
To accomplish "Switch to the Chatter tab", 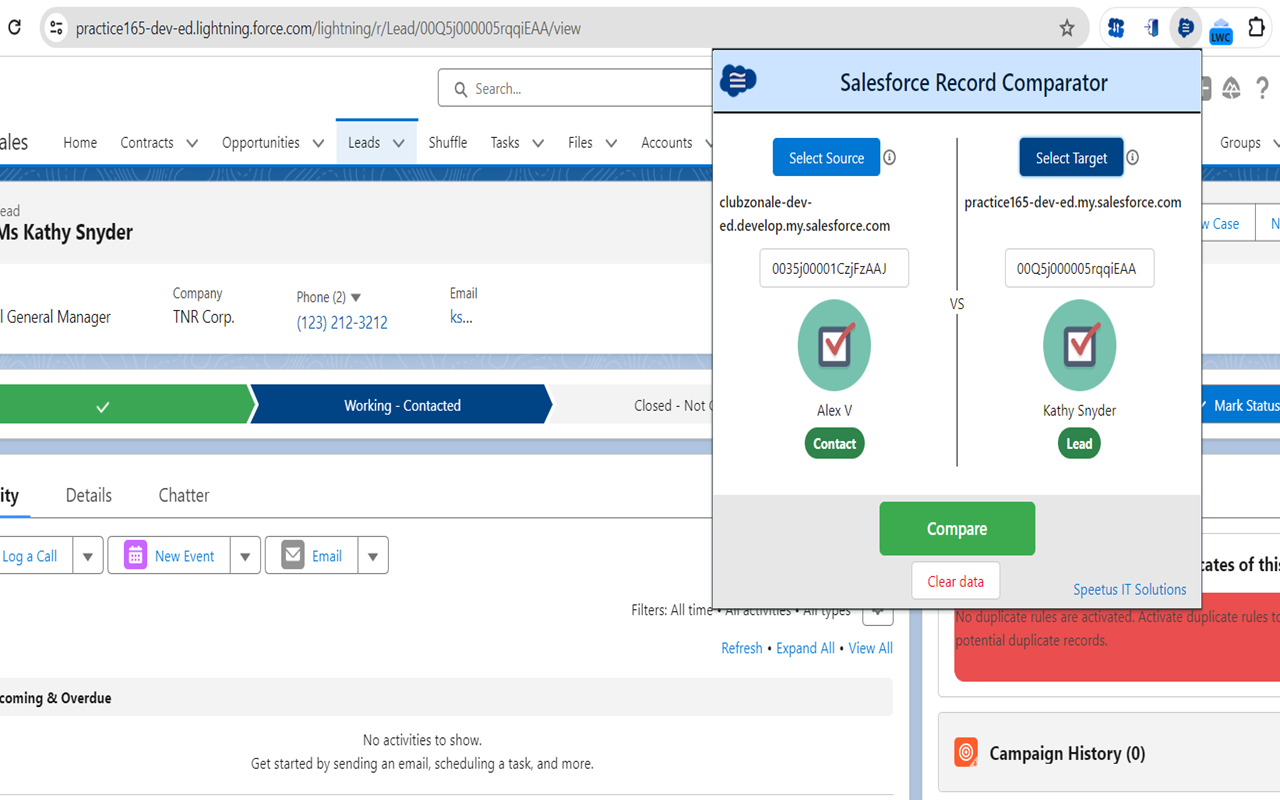I will click(x=184, y=495).
